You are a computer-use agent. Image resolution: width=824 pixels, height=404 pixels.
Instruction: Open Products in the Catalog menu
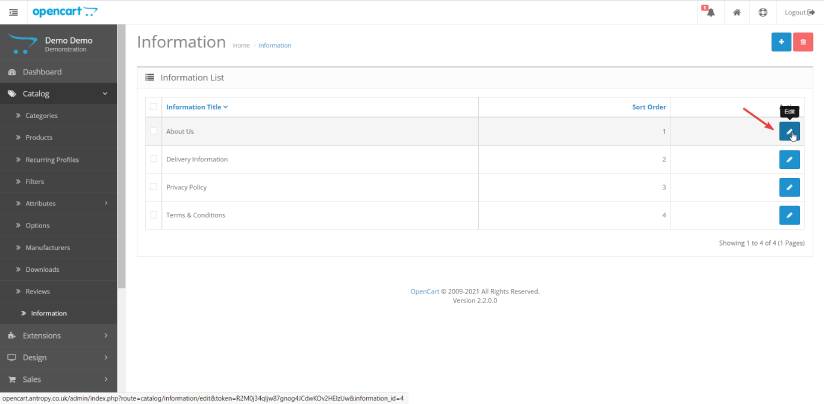[x=39, y=137]
